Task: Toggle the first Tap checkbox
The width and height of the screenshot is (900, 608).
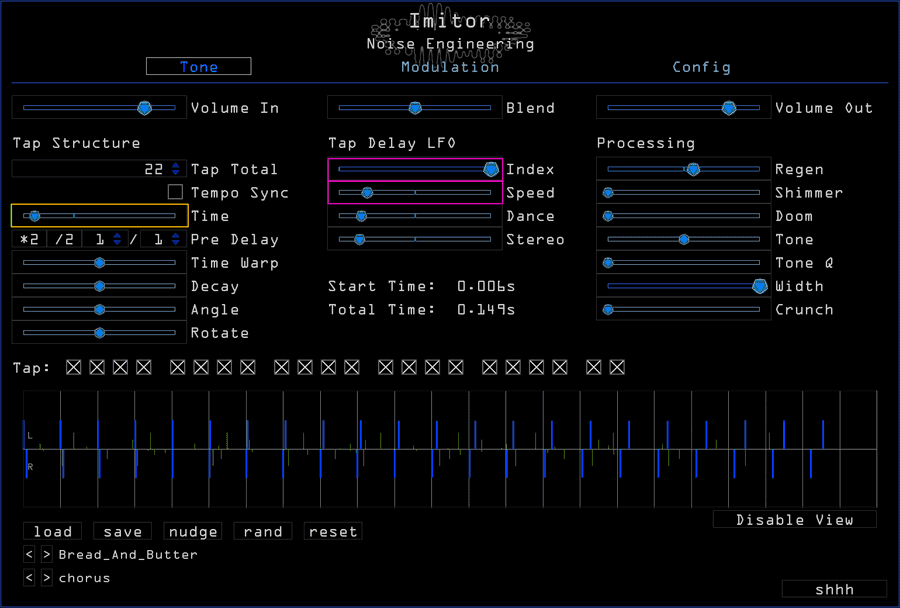Action: (73, 367)
